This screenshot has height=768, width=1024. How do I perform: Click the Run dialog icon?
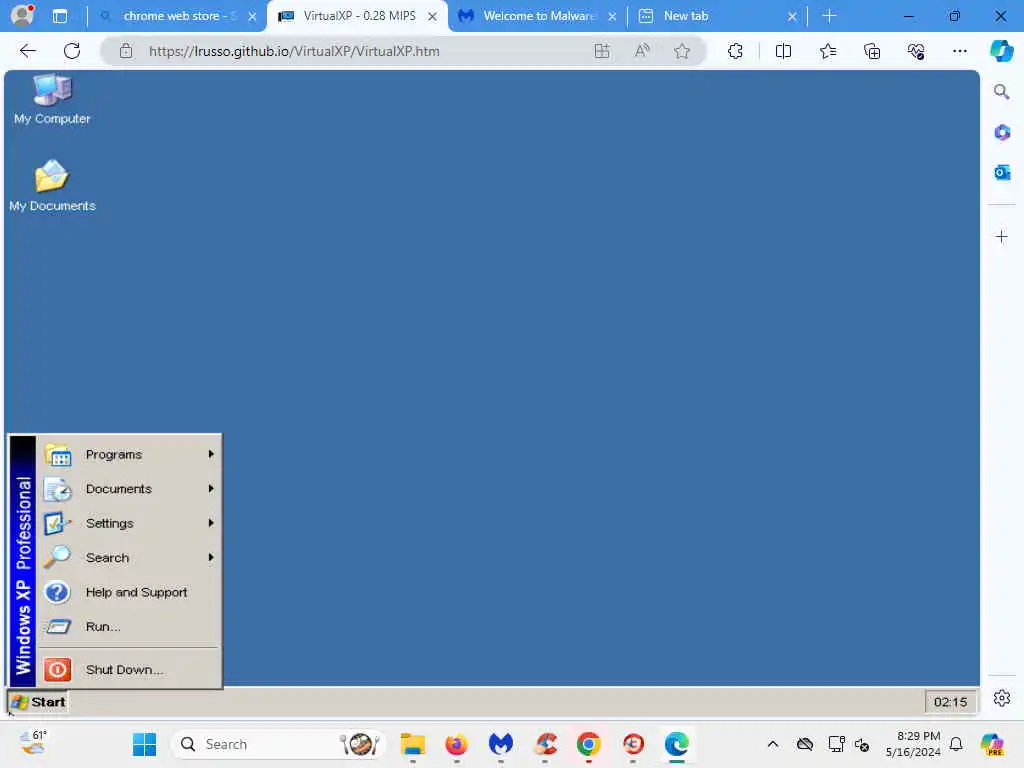(x=57, y=627)
